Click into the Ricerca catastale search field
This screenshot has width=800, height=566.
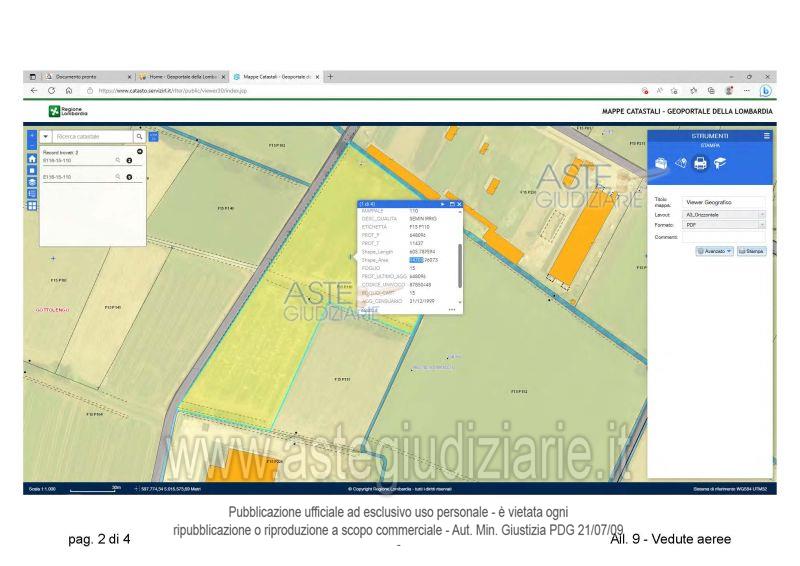(x=93, y=137)
